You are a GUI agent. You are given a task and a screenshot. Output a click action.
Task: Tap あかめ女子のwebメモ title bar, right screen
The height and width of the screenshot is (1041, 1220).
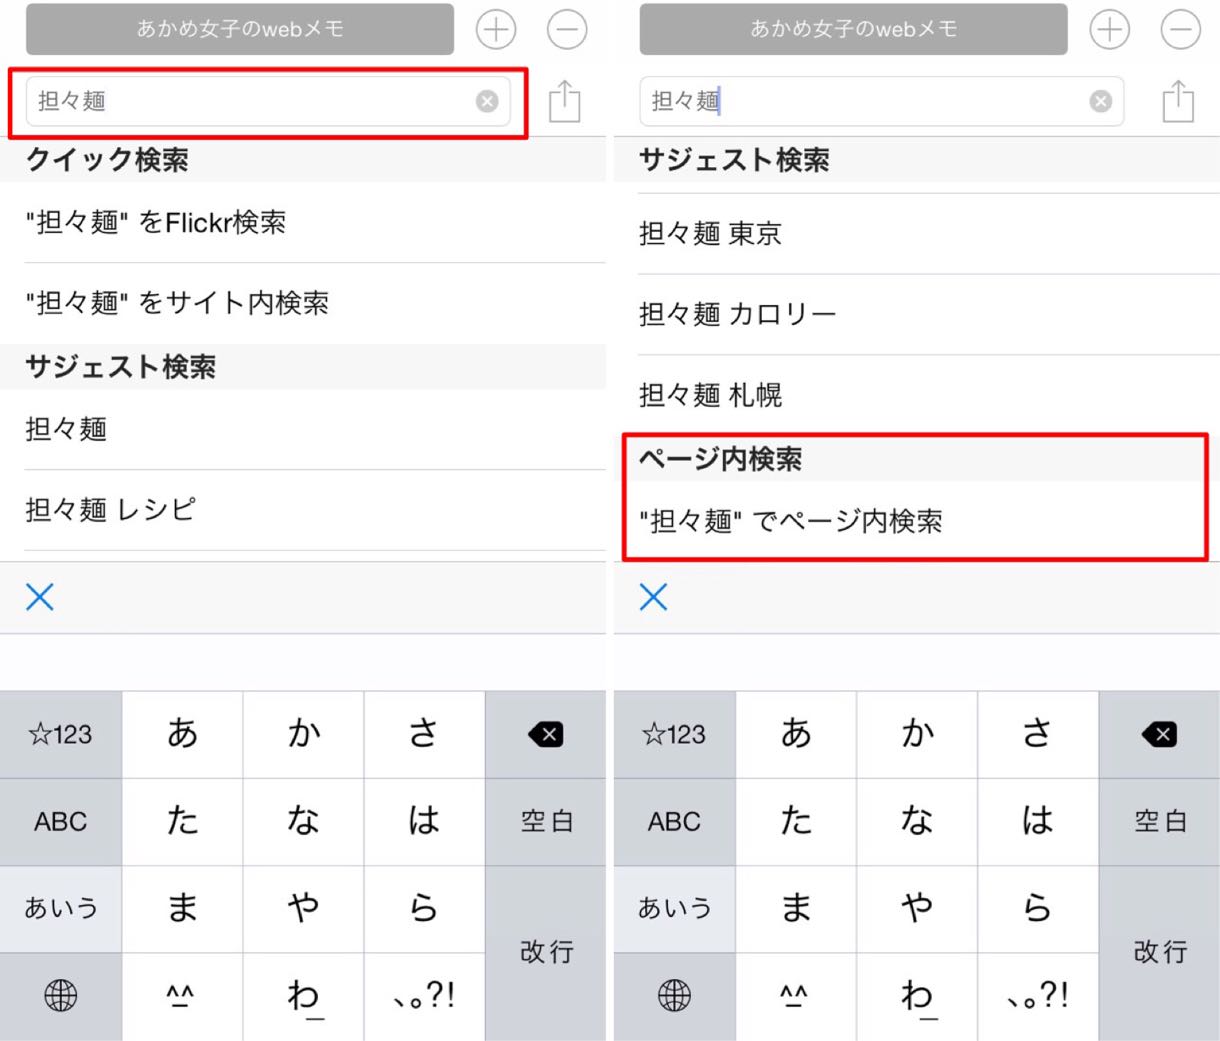854,29
